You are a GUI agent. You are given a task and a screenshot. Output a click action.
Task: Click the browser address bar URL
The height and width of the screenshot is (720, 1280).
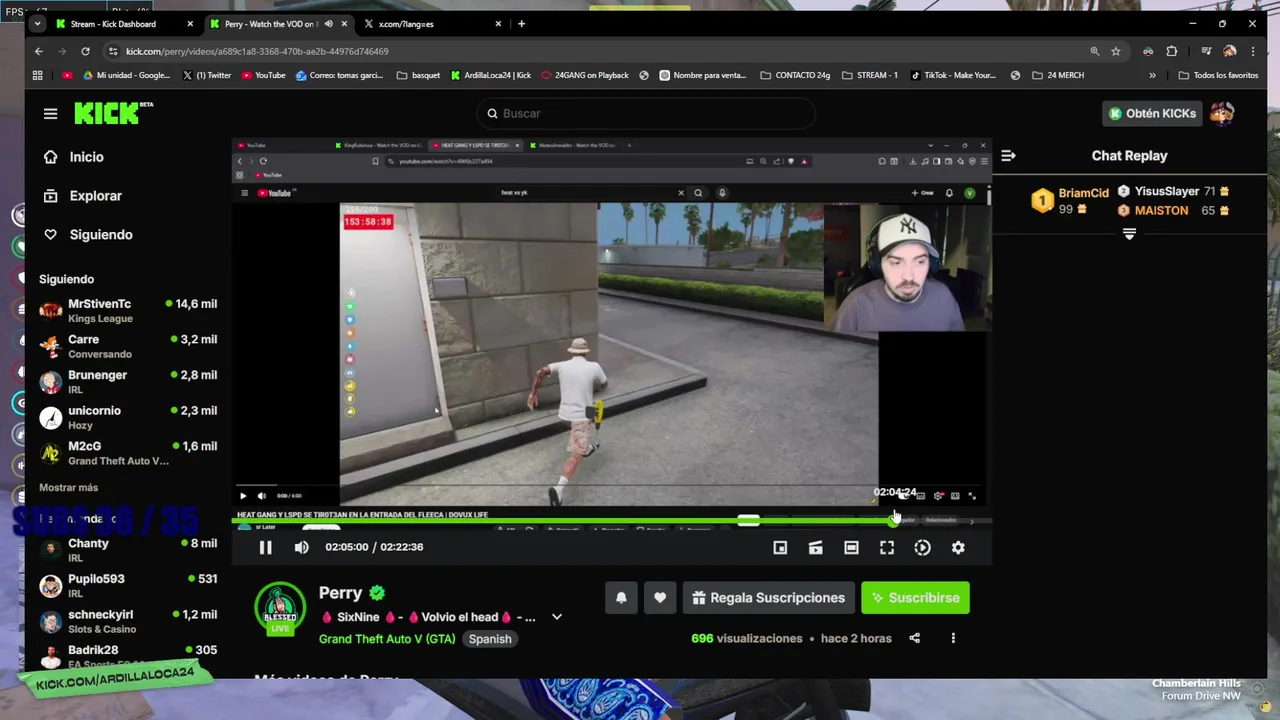[257, 51]
